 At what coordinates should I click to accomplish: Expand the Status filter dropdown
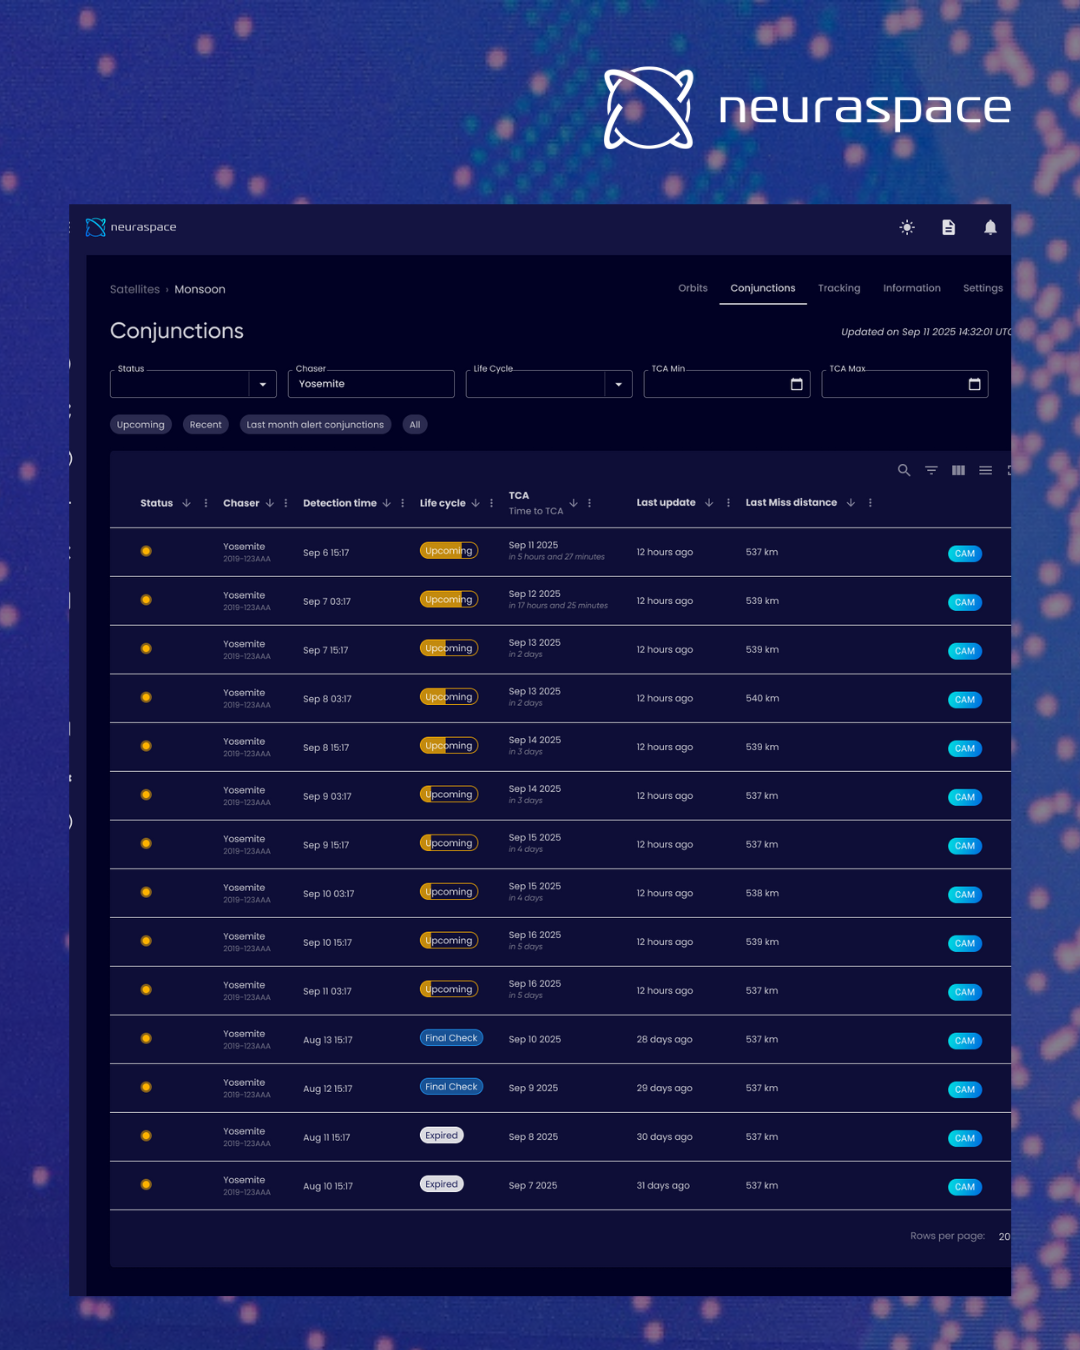coord(262,384)
